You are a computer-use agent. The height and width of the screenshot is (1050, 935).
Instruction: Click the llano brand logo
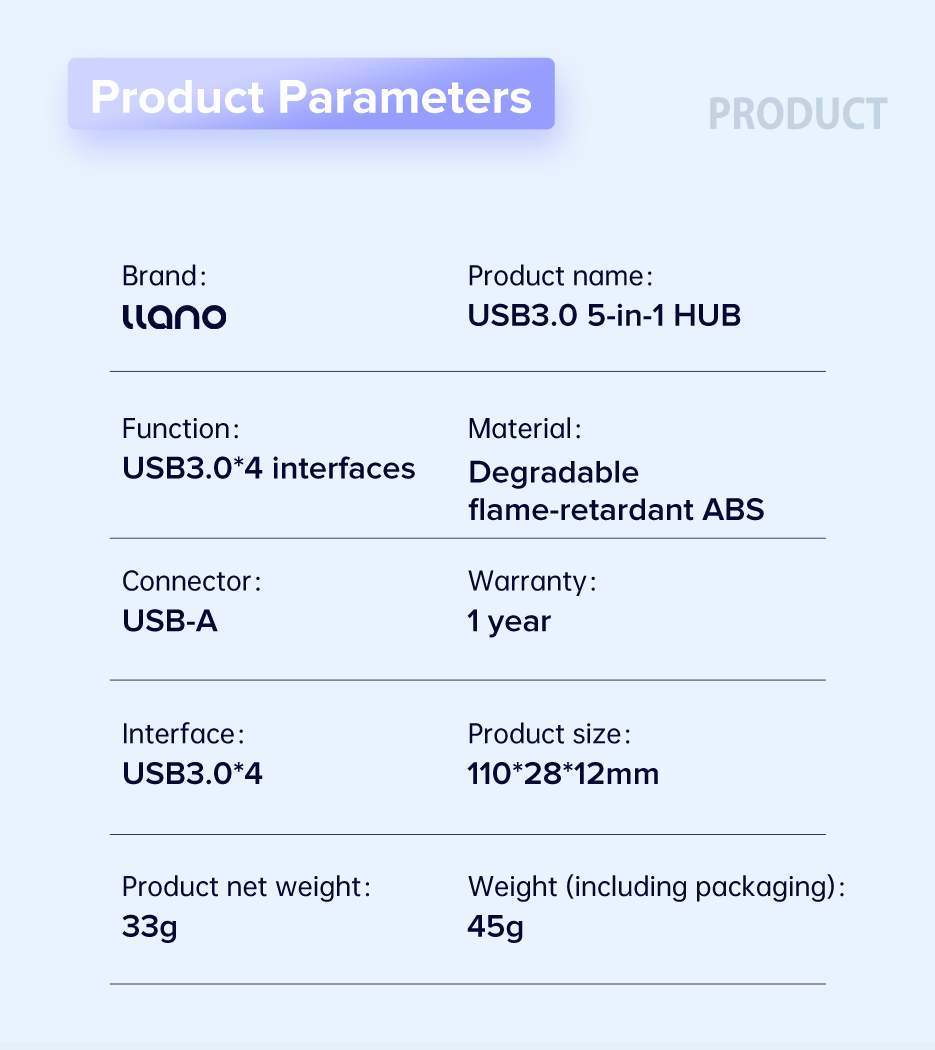tap(174, 316)
